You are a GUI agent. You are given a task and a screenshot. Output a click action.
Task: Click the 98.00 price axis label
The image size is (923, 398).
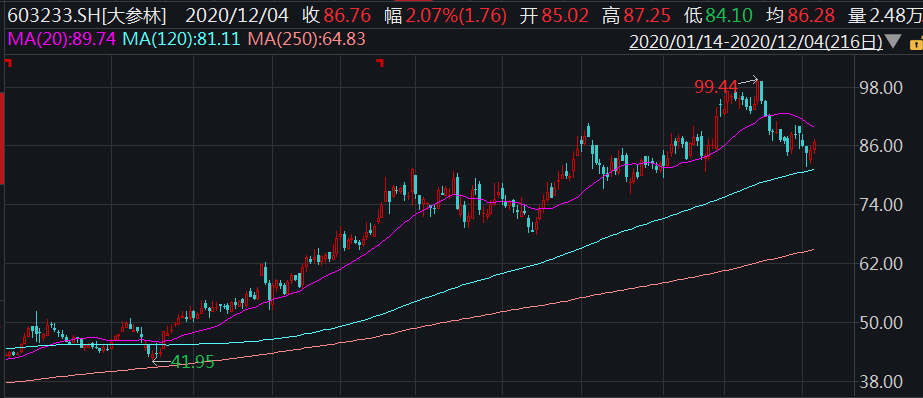point(882,87)
